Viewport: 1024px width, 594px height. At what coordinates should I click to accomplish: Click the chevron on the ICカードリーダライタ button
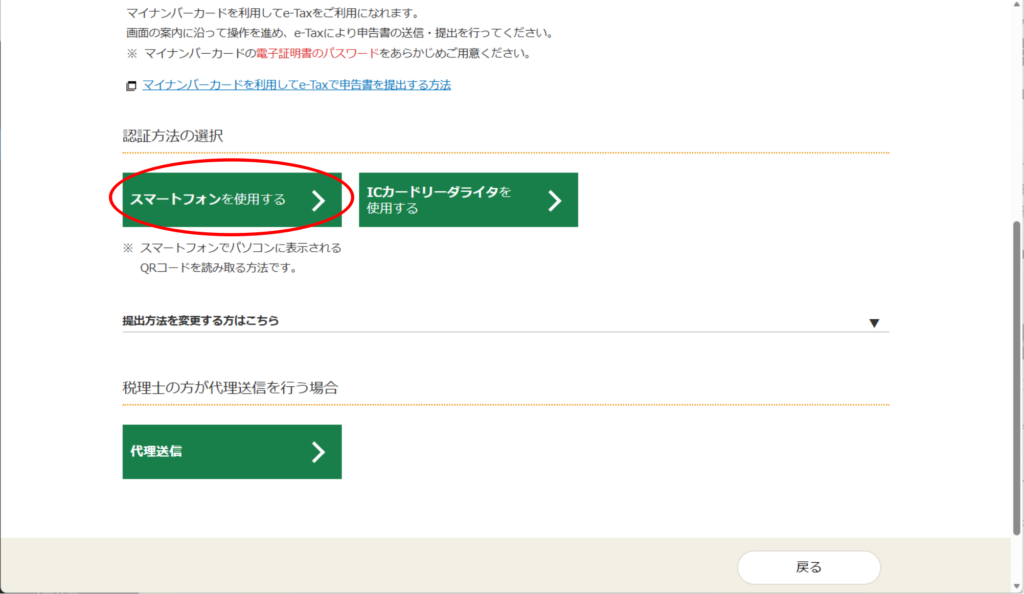(x=555, y=200)
